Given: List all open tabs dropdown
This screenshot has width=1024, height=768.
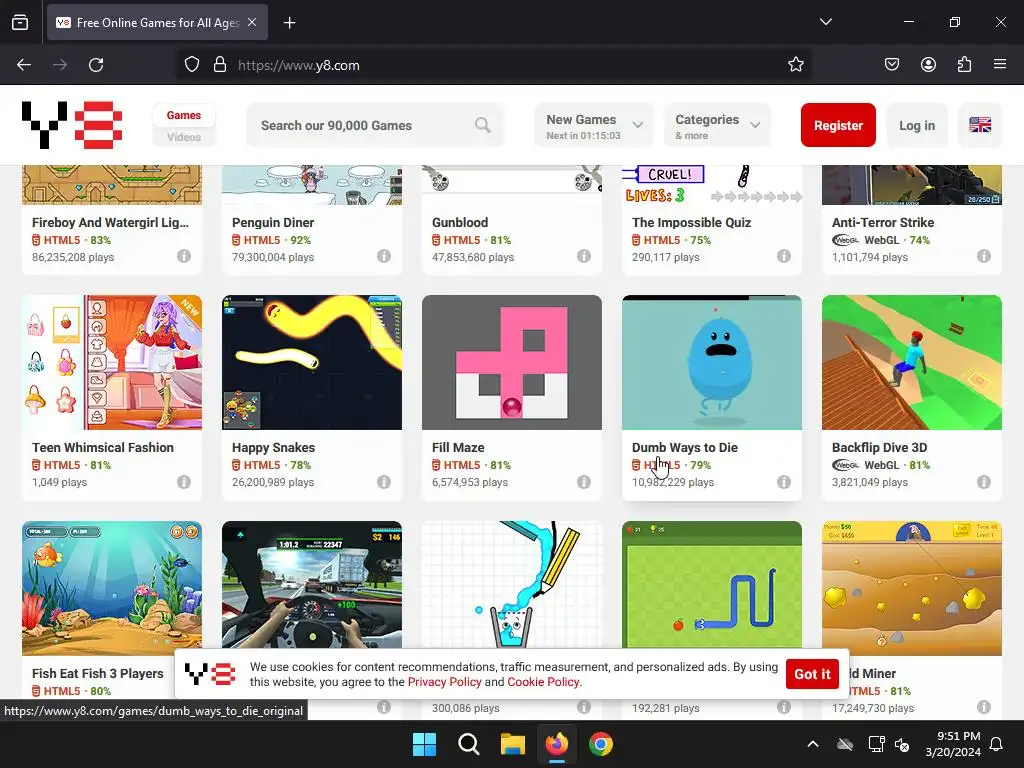Looking at the screenshot, I should click(825, 22).
